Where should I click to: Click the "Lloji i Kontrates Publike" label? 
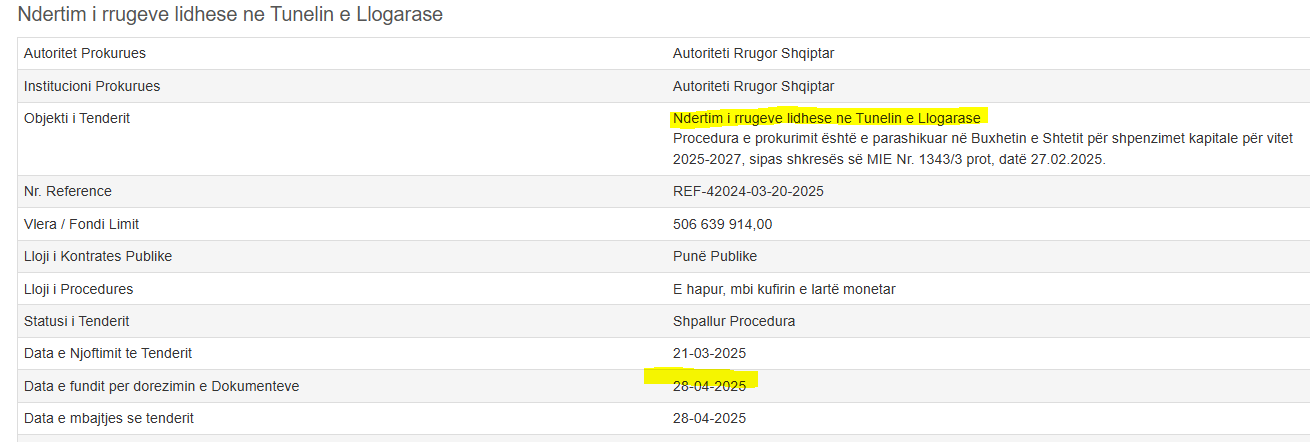click(98, 256)
